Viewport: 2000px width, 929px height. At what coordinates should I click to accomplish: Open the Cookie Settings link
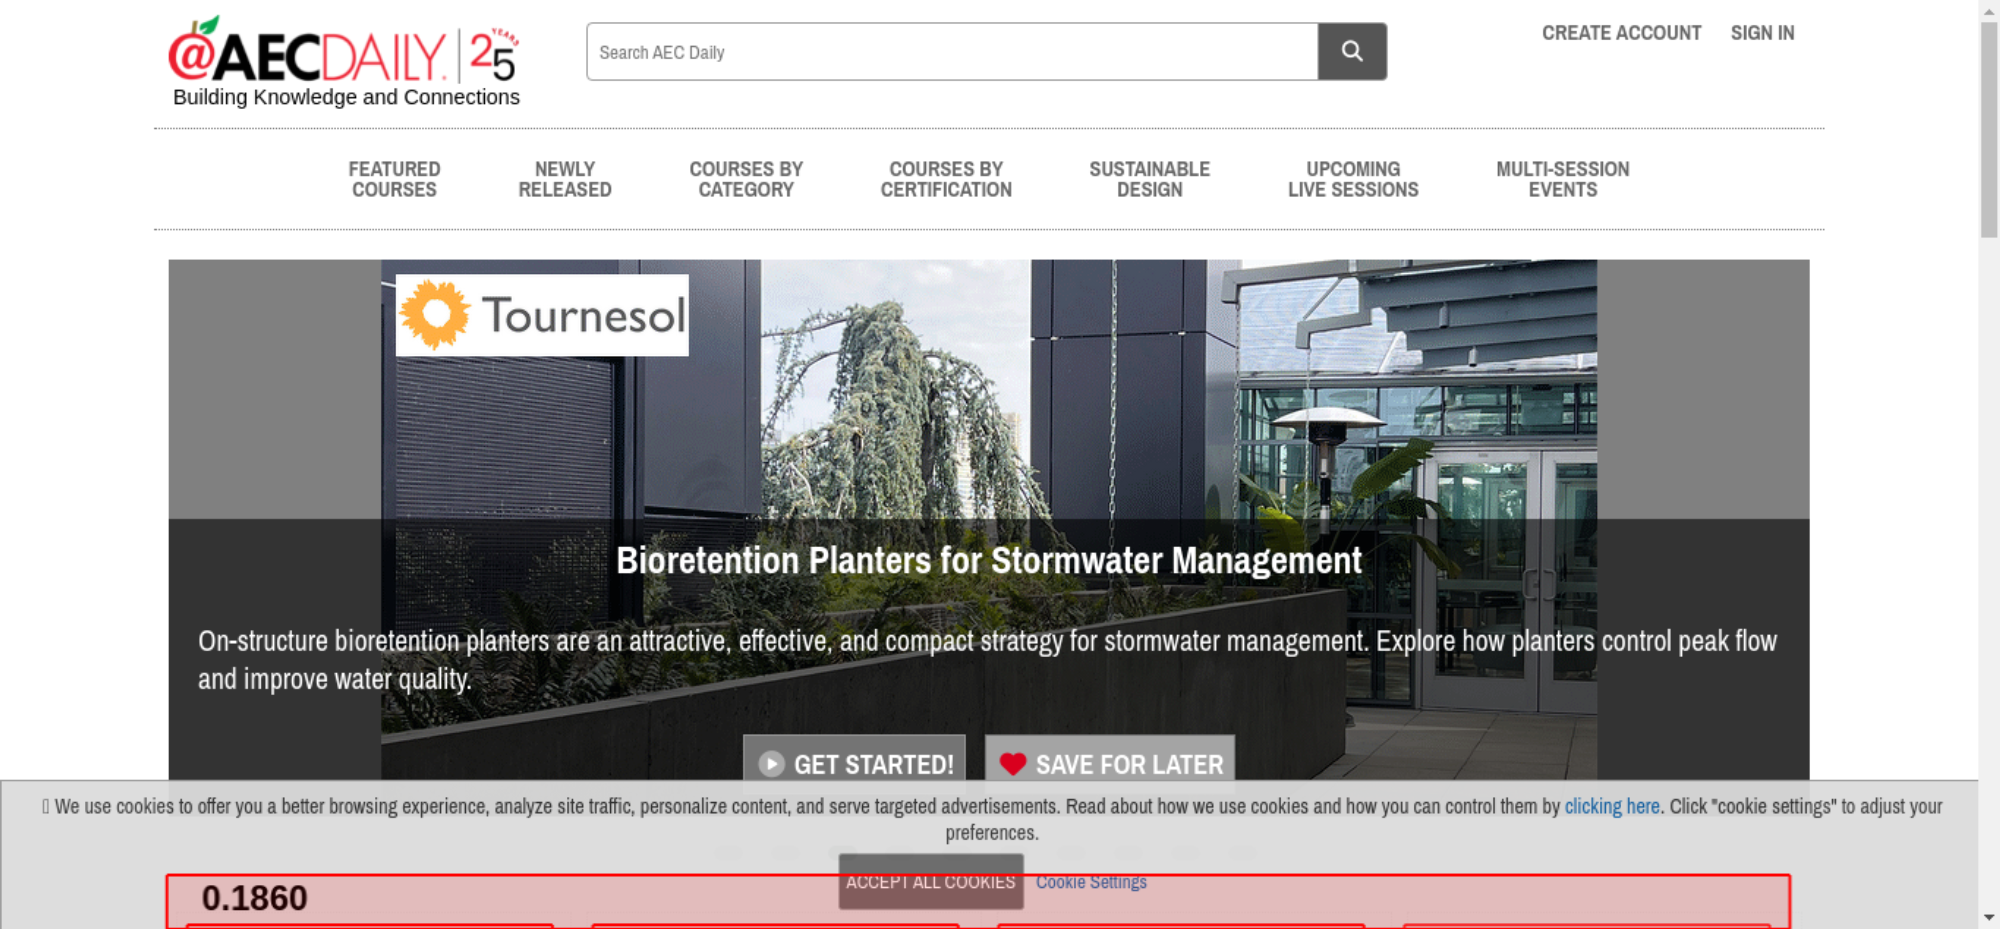[x=1091, y=882]
